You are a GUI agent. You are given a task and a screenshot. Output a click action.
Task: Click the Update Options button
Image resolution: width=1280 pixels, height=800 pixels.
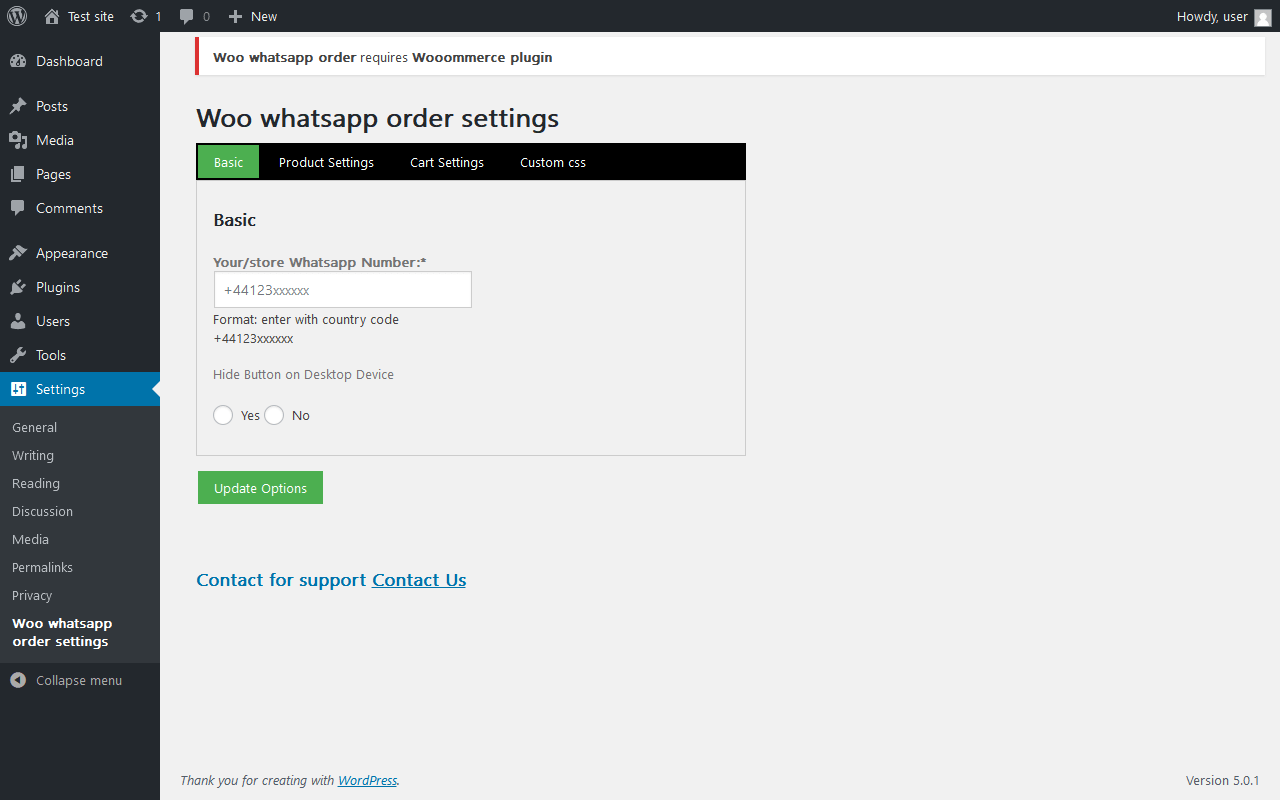[x=260, y=488]
